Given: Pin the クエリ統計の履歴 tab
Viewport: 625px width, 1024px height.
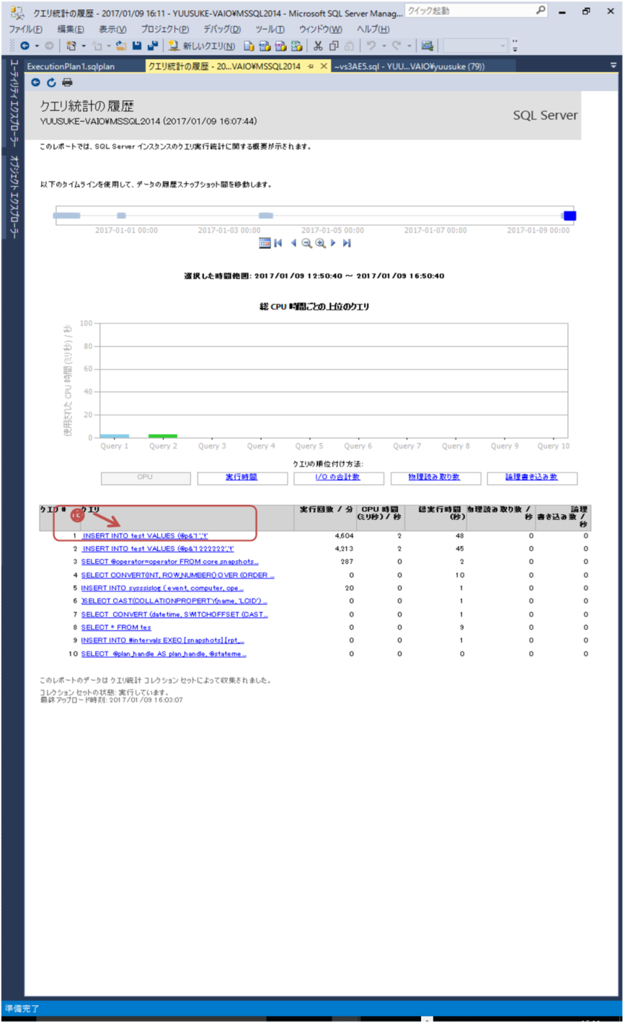Looking at the screenshot, I should 310,66.
